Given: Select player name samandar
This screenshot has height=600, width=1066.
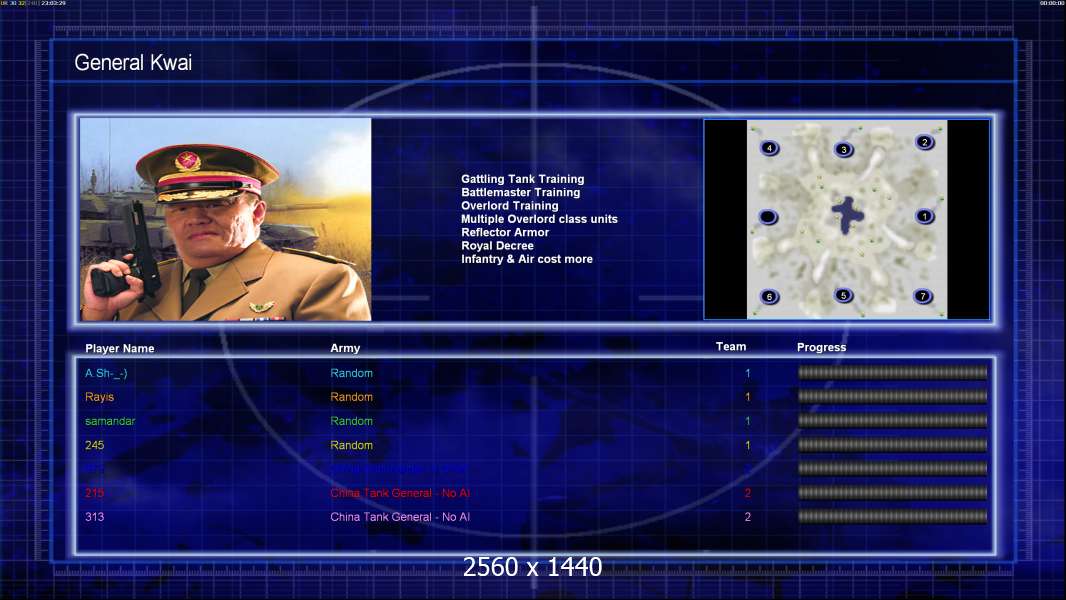Looking at the screenshot, I should (110, 421).
